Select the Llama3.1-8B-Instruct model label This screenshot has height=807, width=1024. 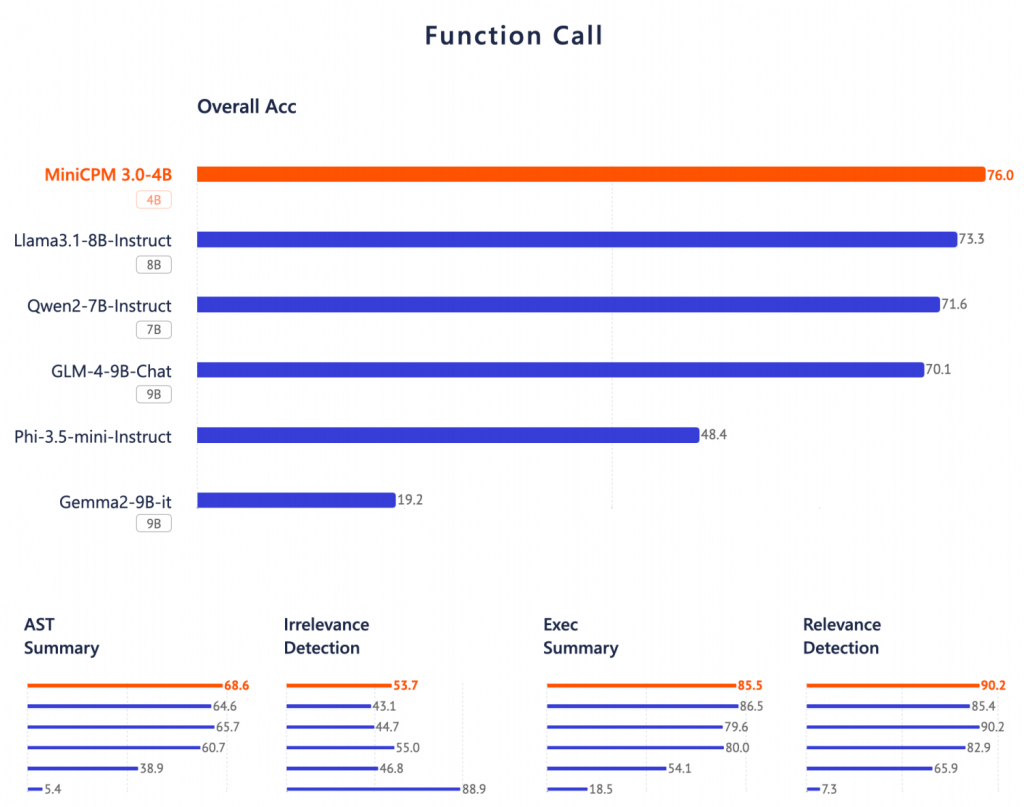pyautogui.click(x=93, y=240)
